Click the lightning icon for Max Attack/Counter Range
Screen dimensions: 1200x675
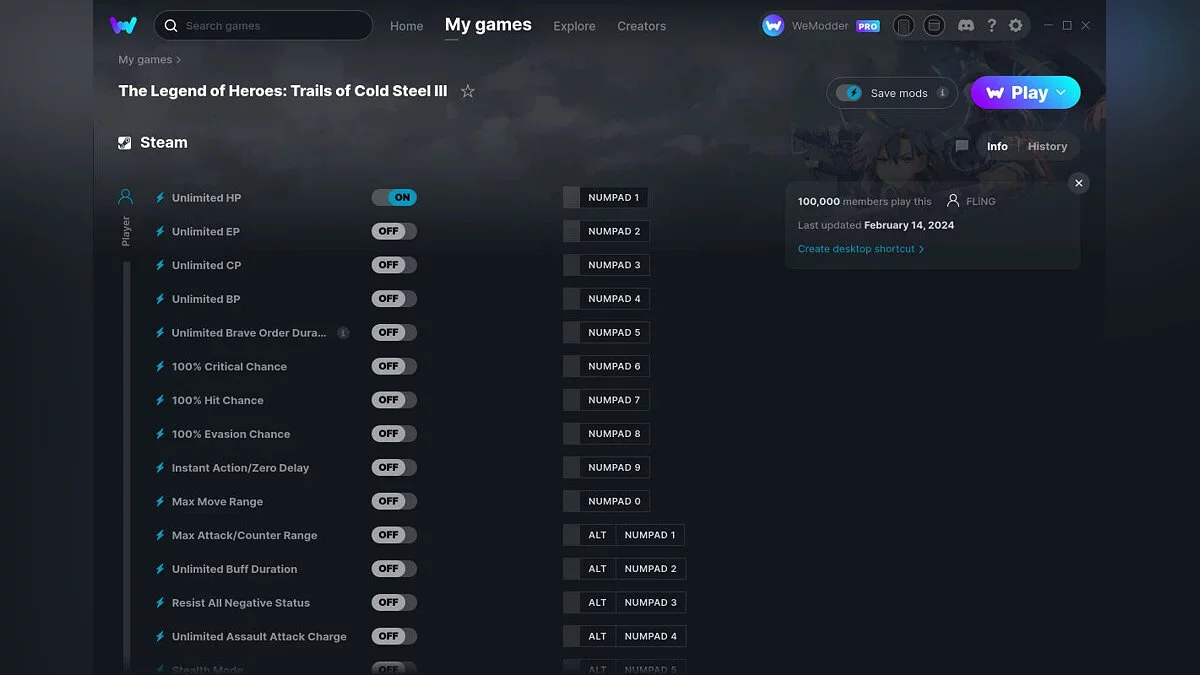(x=160, y=535)
